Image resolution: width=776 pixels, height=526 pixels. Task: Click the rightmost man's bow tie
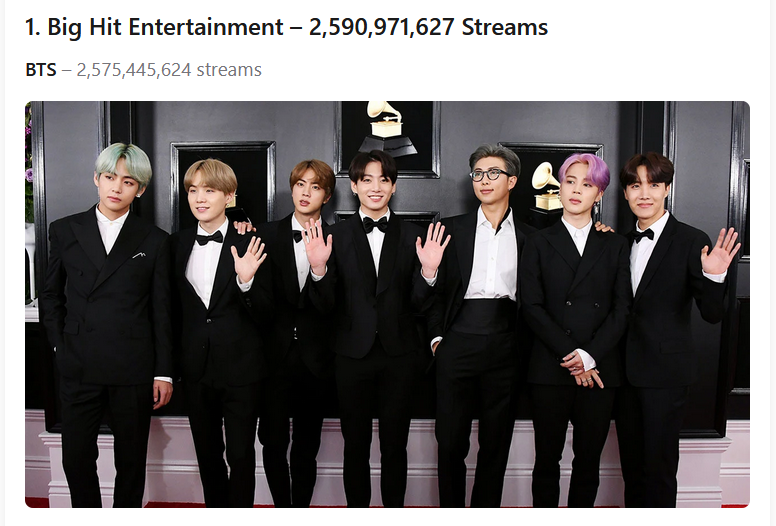click(643, 236)
